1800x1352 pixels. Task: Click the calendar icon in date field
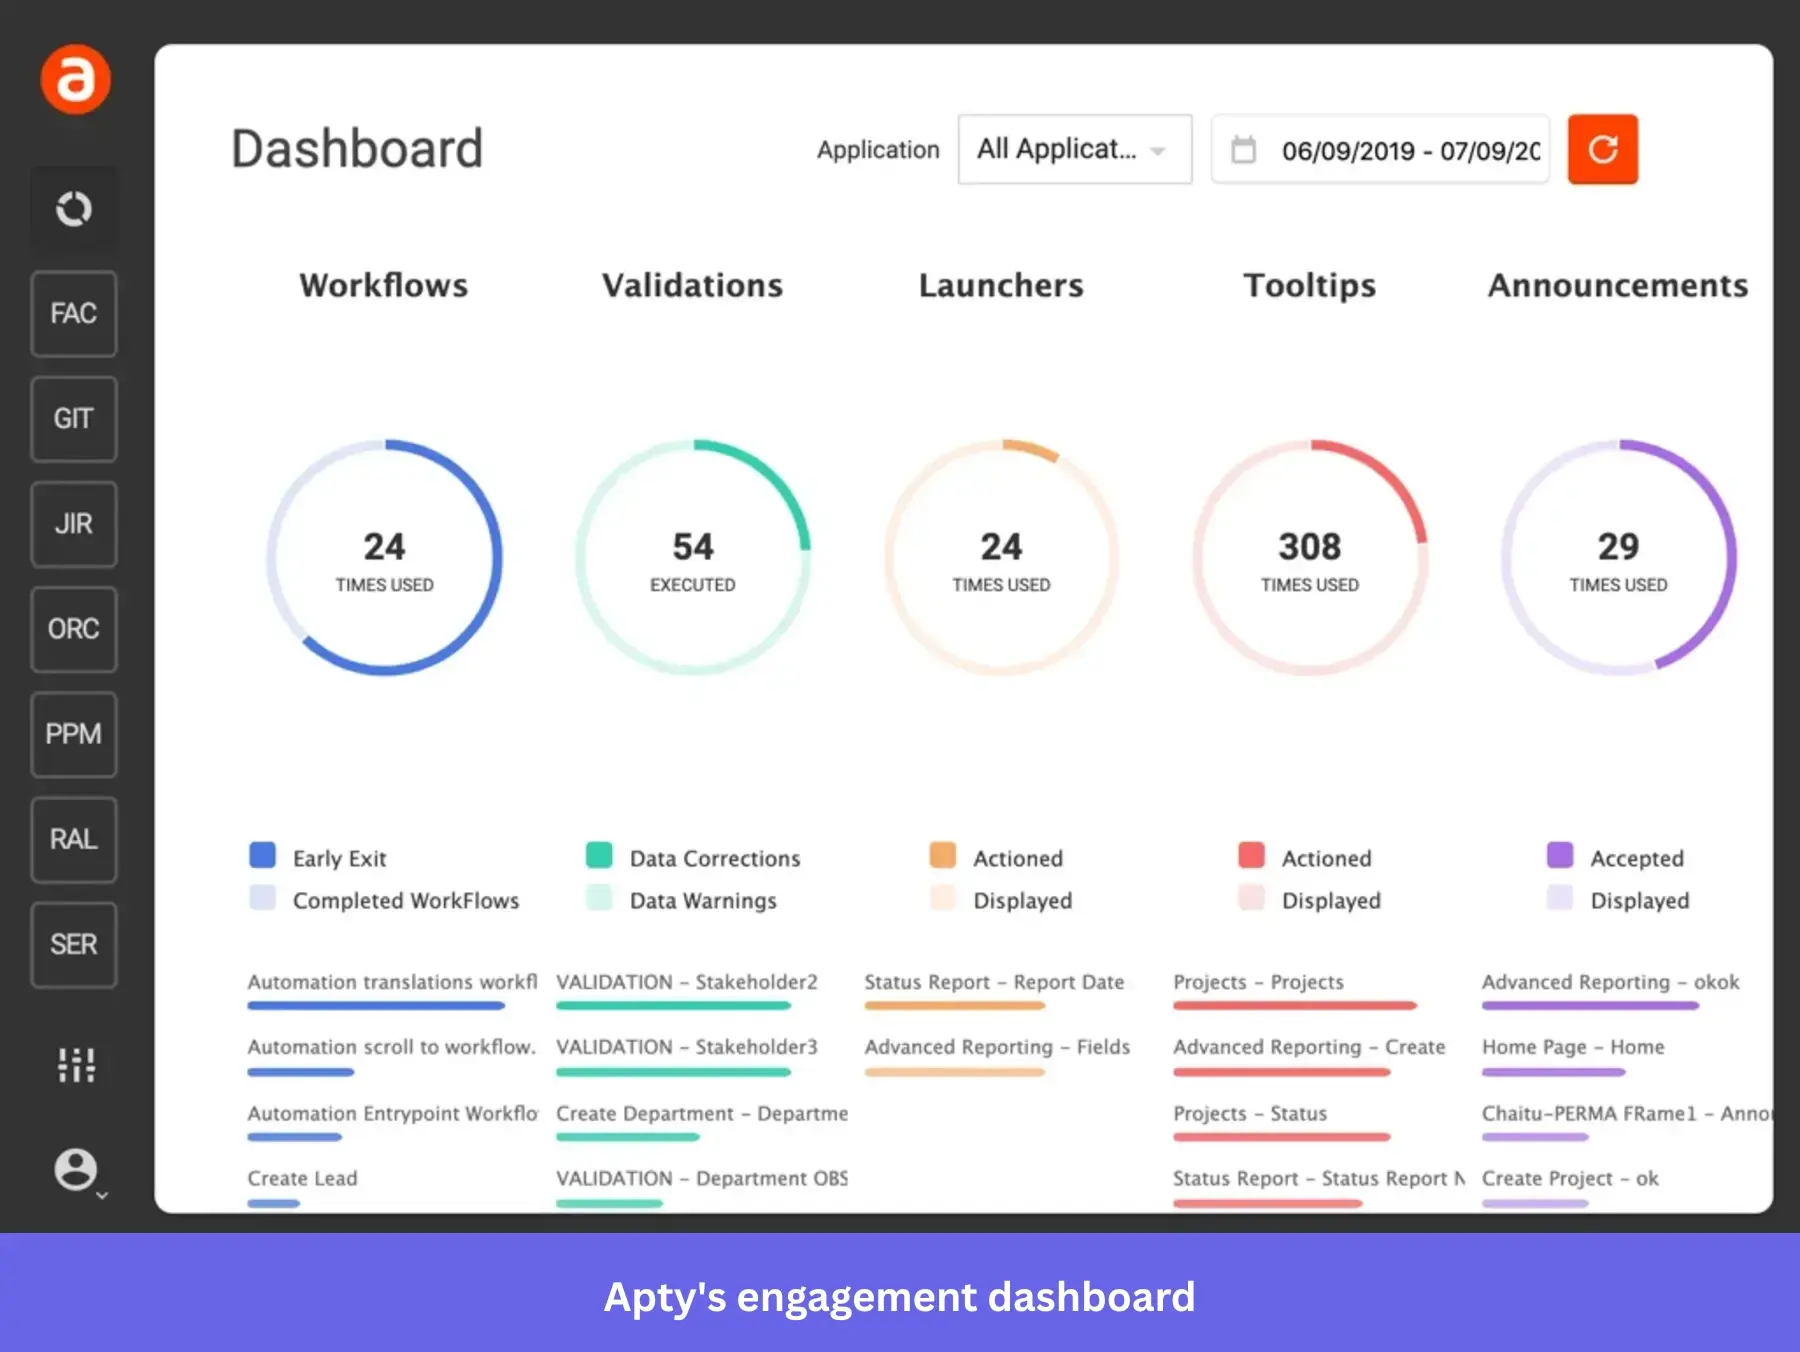(1243, 150)
